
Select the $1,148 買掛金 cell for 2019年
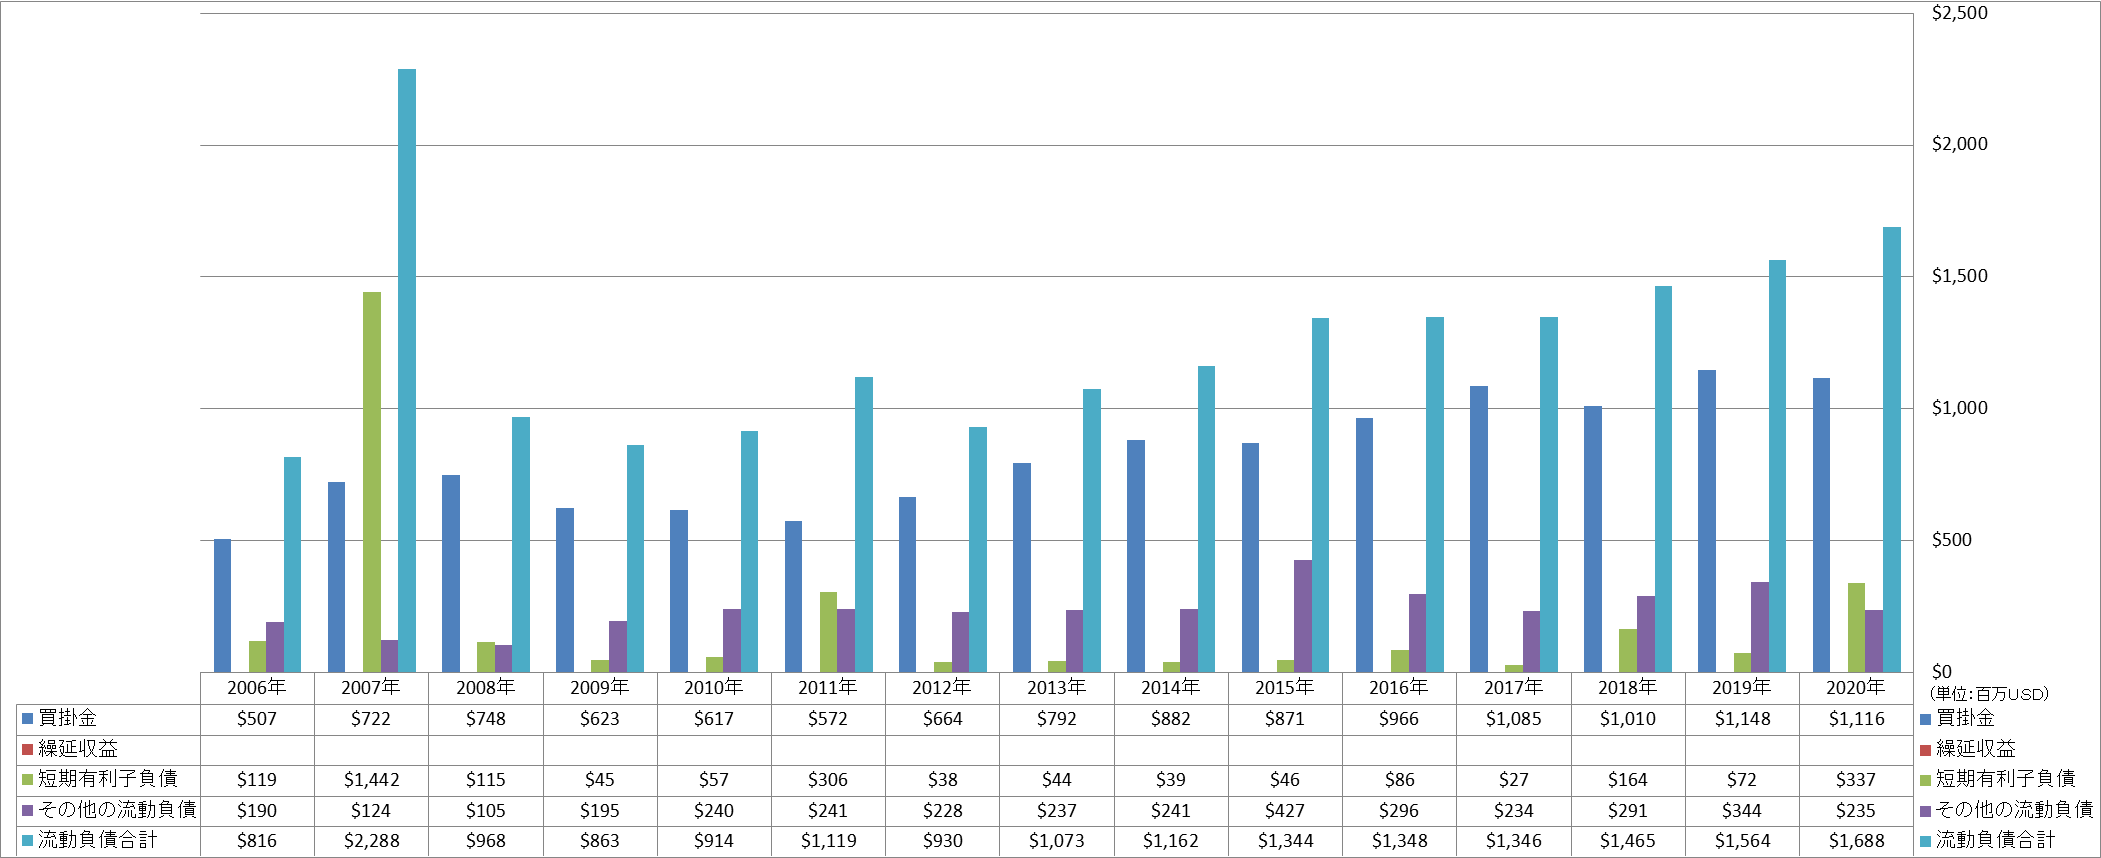(x=1742, y=719)
